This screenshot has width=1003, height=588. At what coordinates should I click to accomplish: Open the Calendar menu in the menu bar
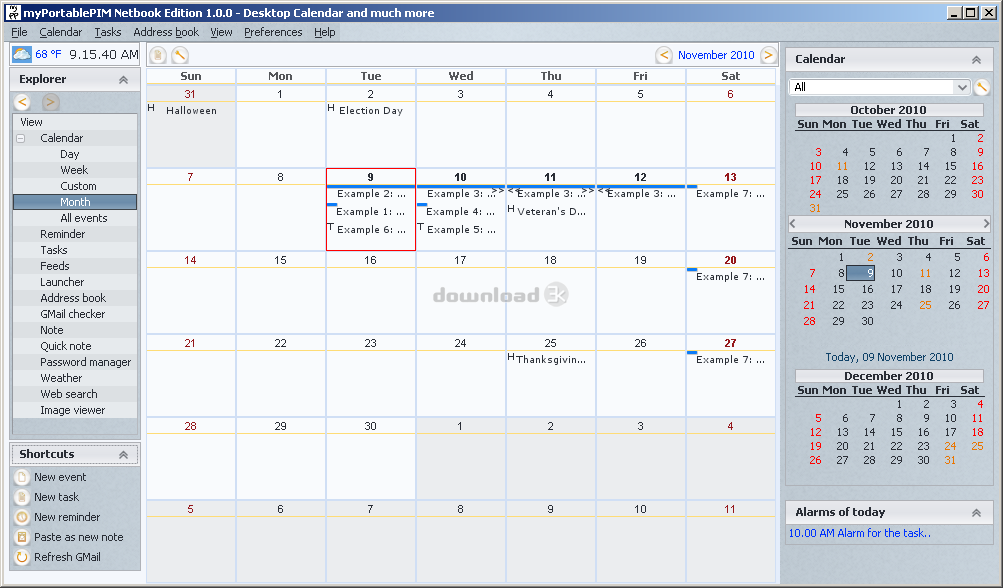[61, 32]
